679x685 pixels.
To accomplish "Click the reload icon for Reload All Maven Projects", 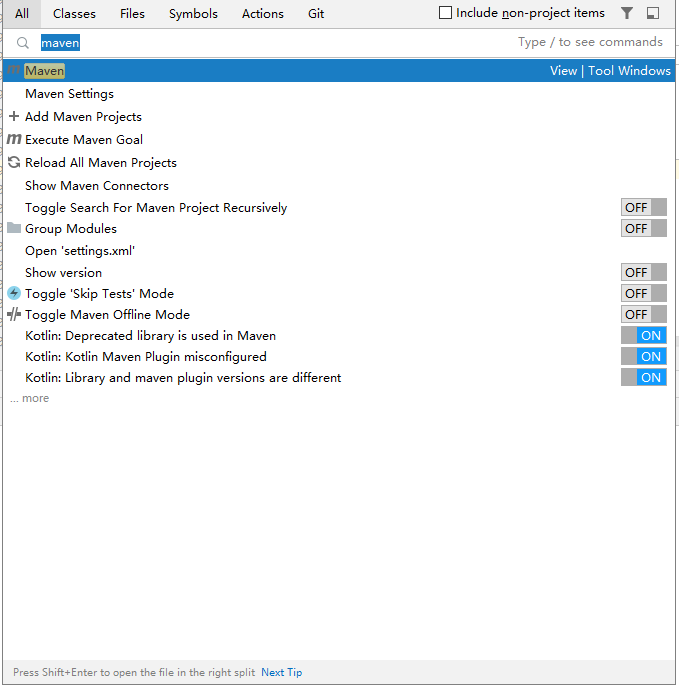I will tap(14, 162).
